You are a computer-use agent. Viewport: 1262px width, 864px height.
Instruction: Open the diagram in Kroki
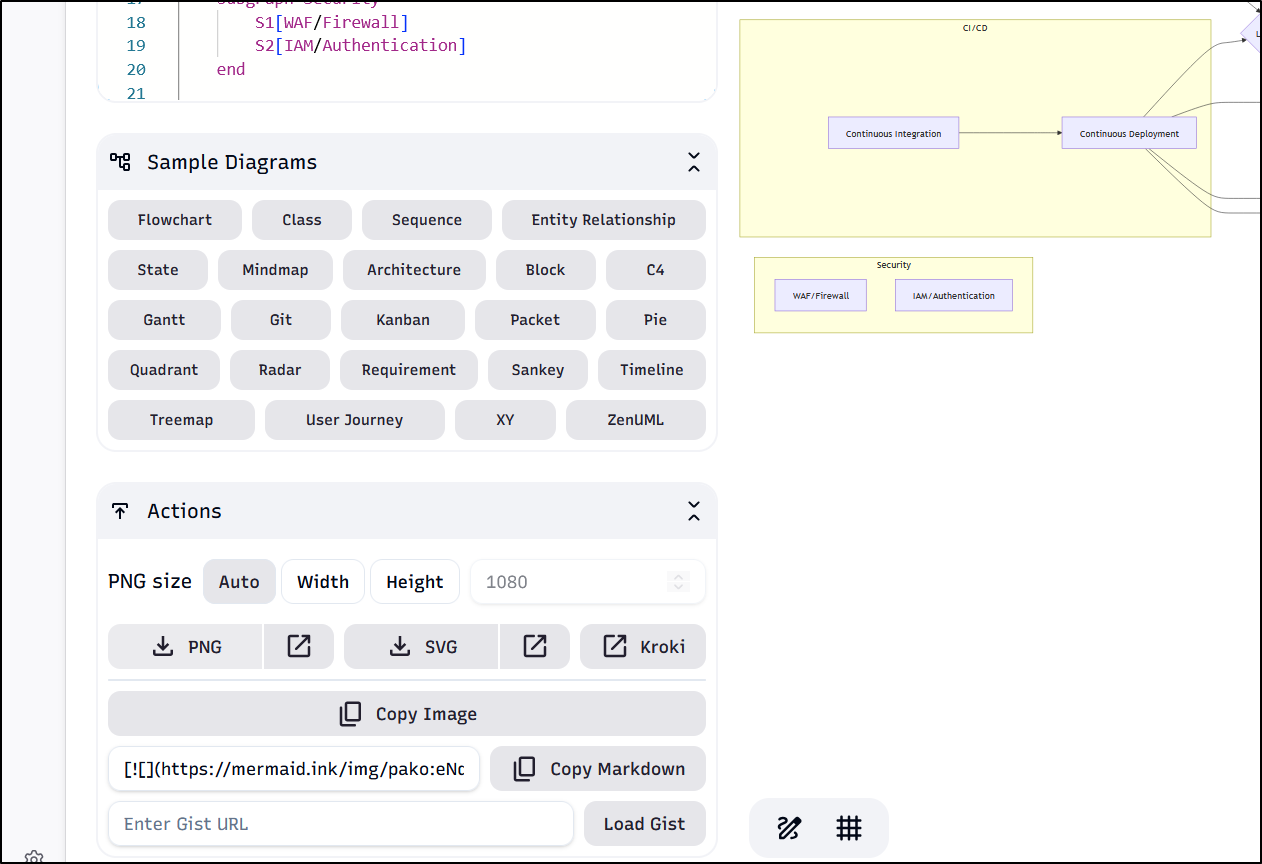point(643,647)
